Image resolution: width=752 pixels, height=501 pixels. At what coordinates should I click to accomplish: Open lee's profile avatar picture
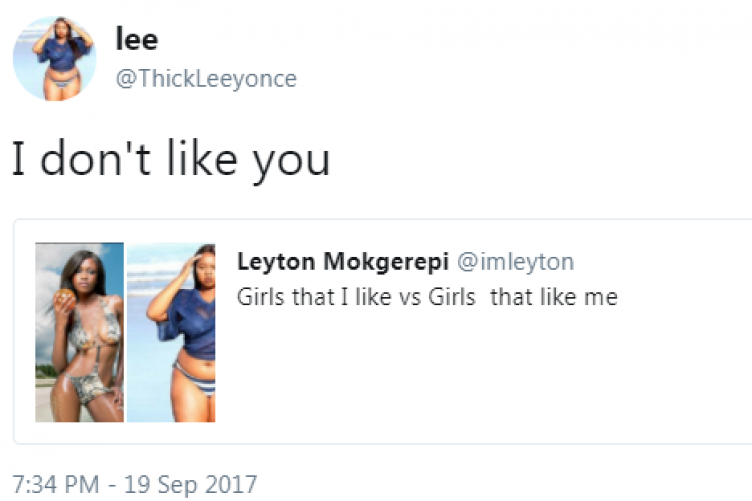pos(54,58)
